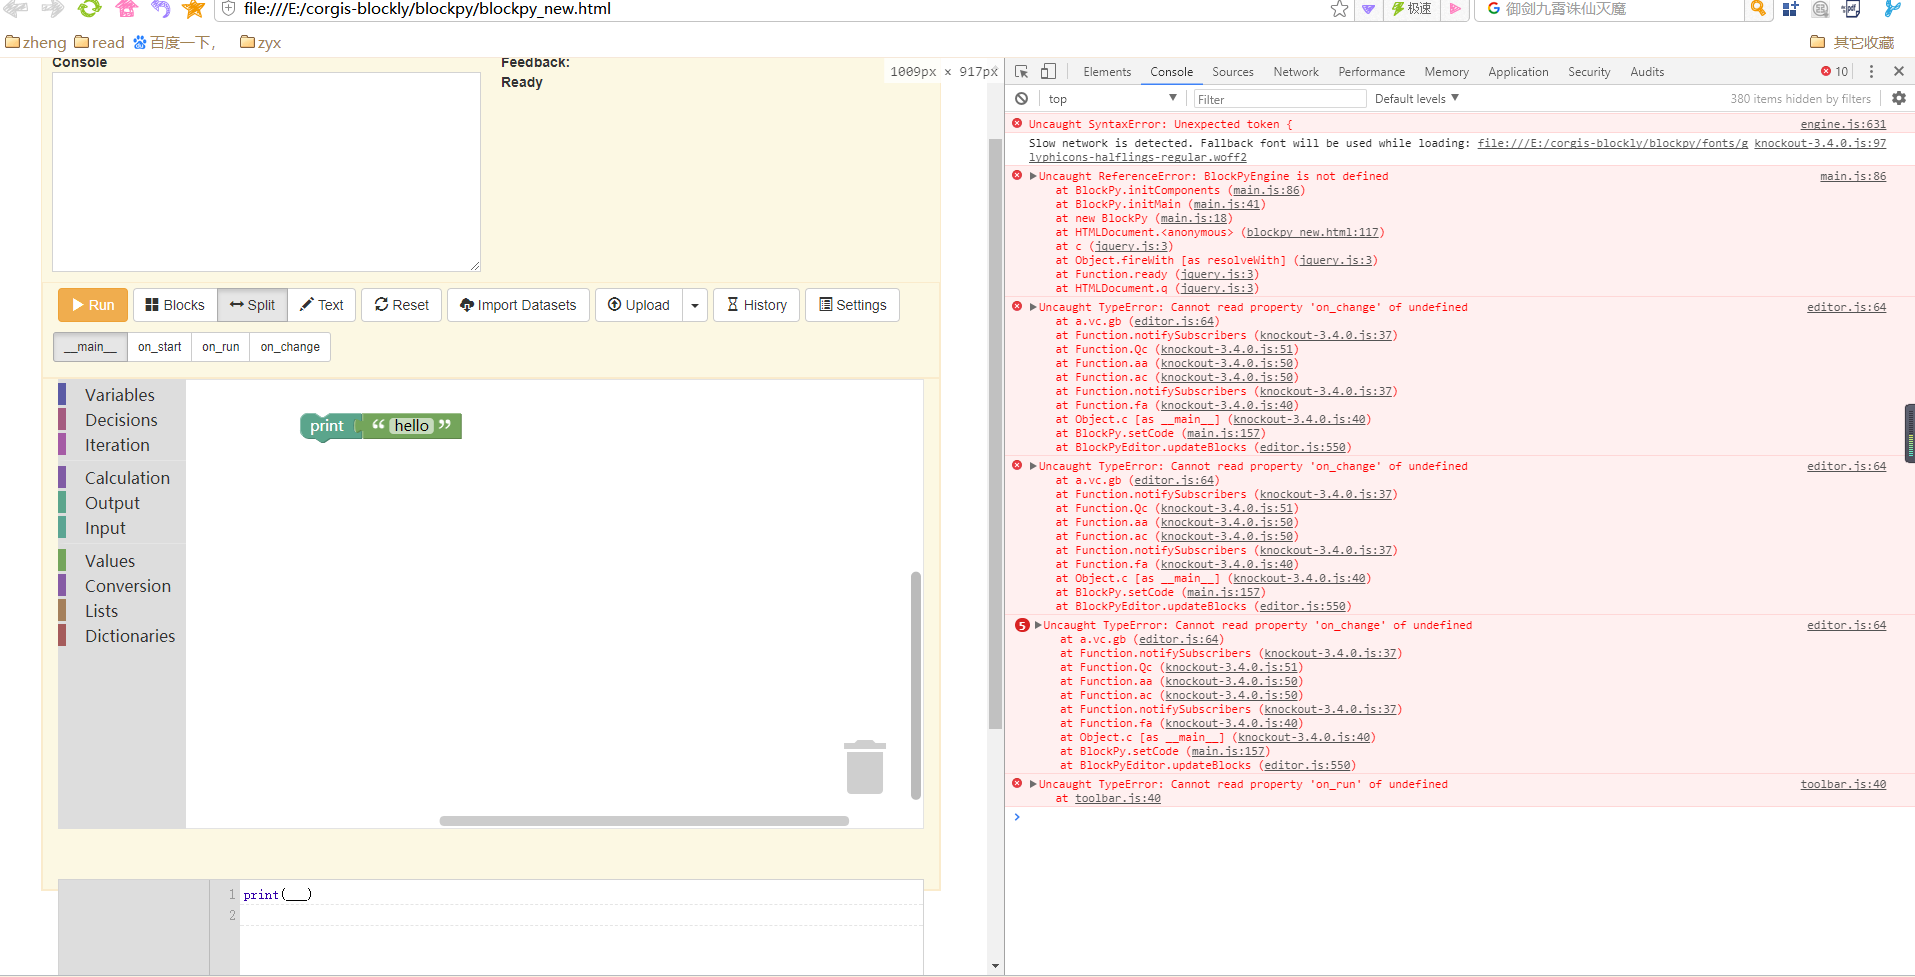The width and height of the screenshot is (1915, 977).
Task: Click Import Datasets cloud icon
Action: [466, 305]
